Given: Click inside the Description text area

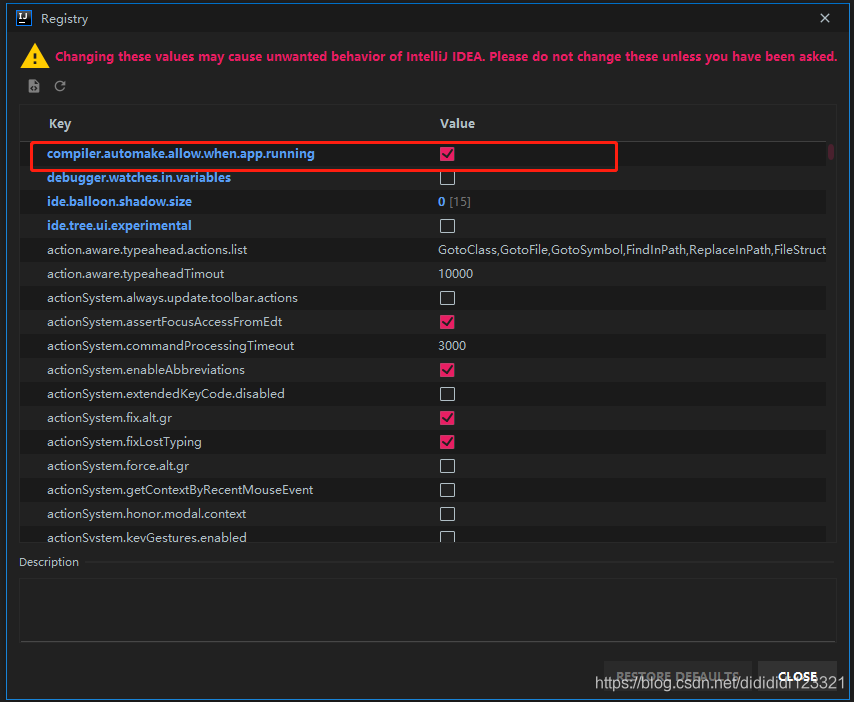Looking at the screenshot, I should coord(428,609).
